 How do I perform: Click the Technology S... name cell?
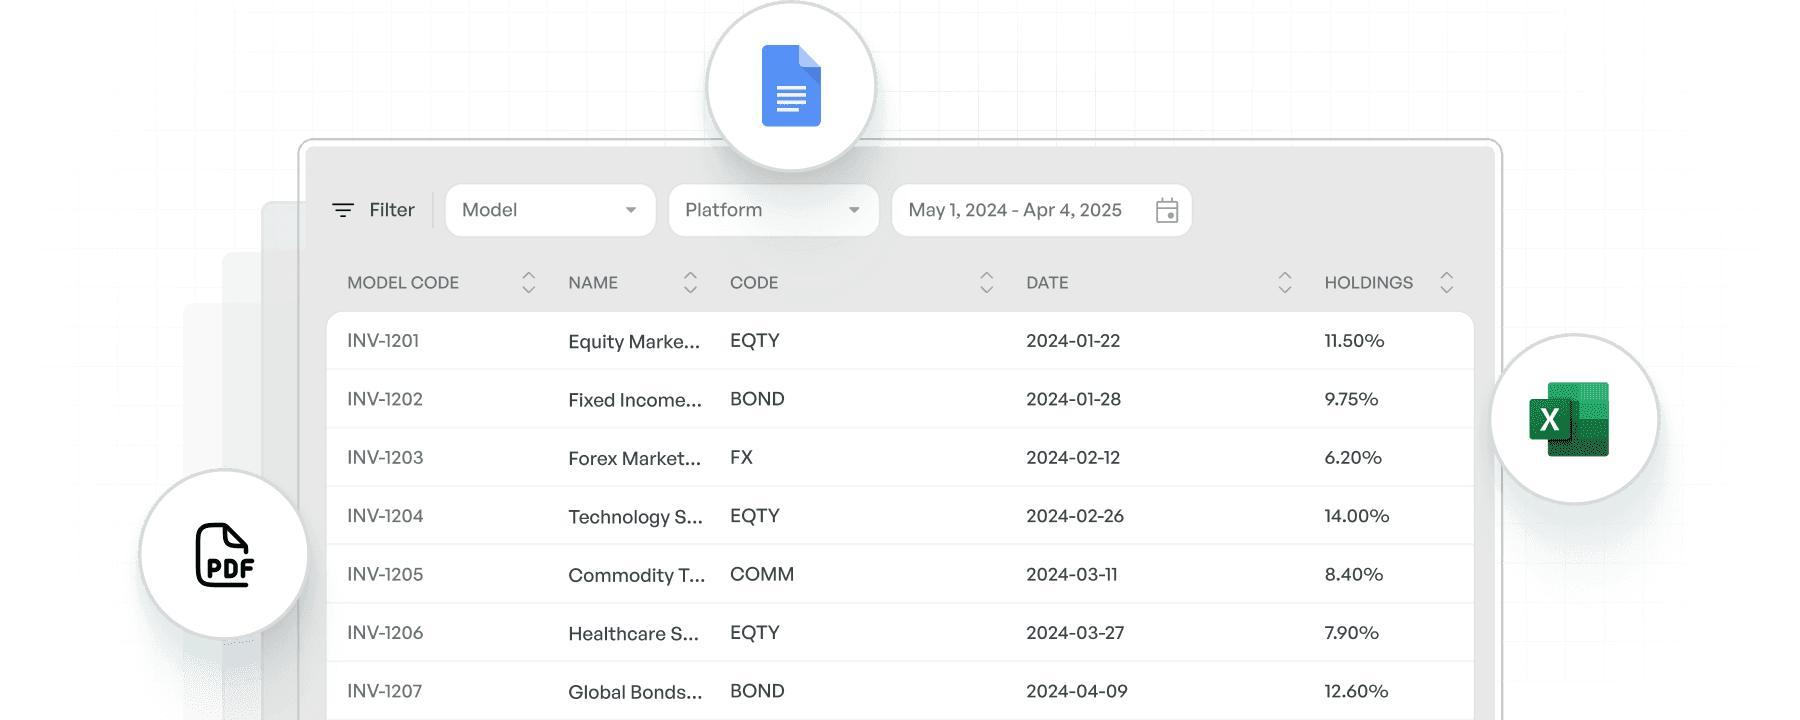(636, 517)
